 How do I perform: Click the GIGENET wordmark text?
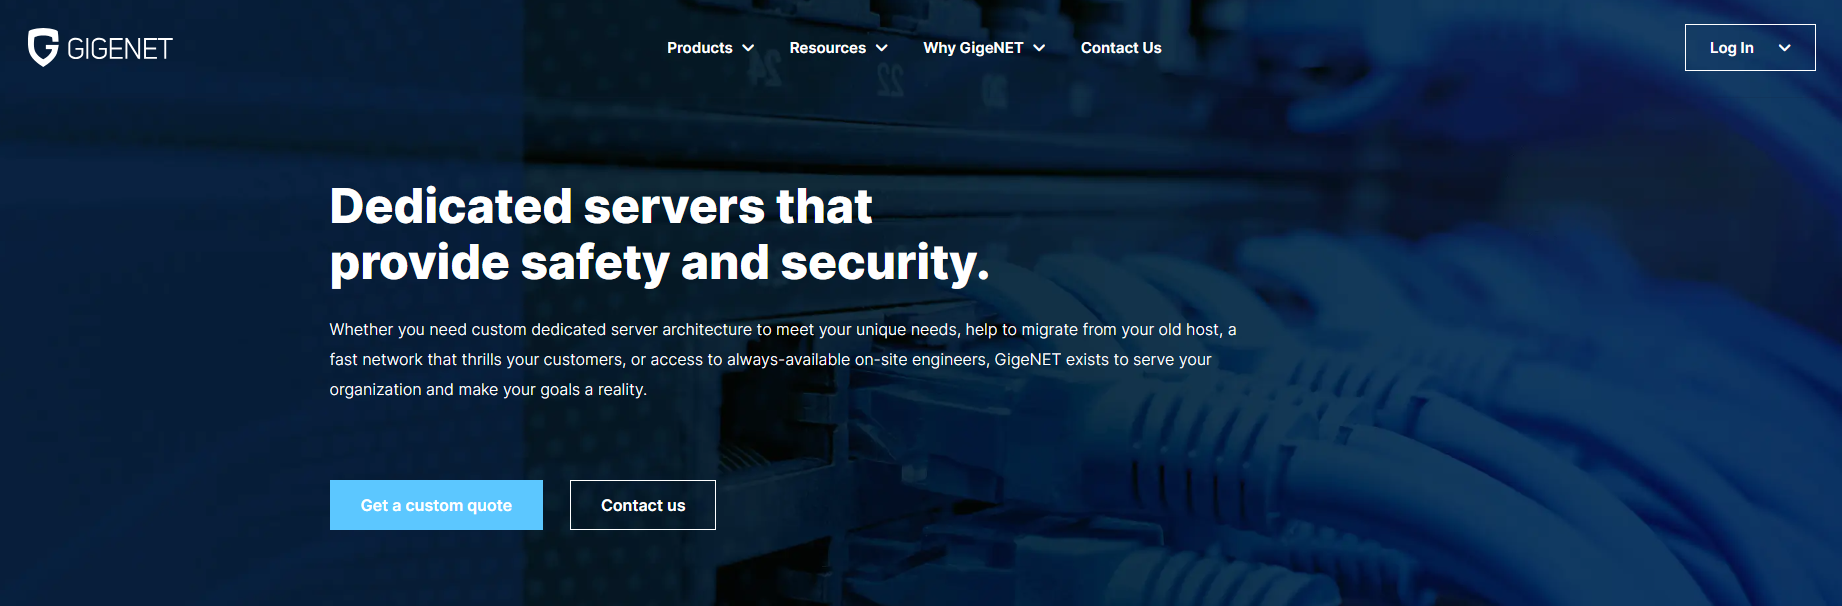pyautogui.click(x=120, y=48)
